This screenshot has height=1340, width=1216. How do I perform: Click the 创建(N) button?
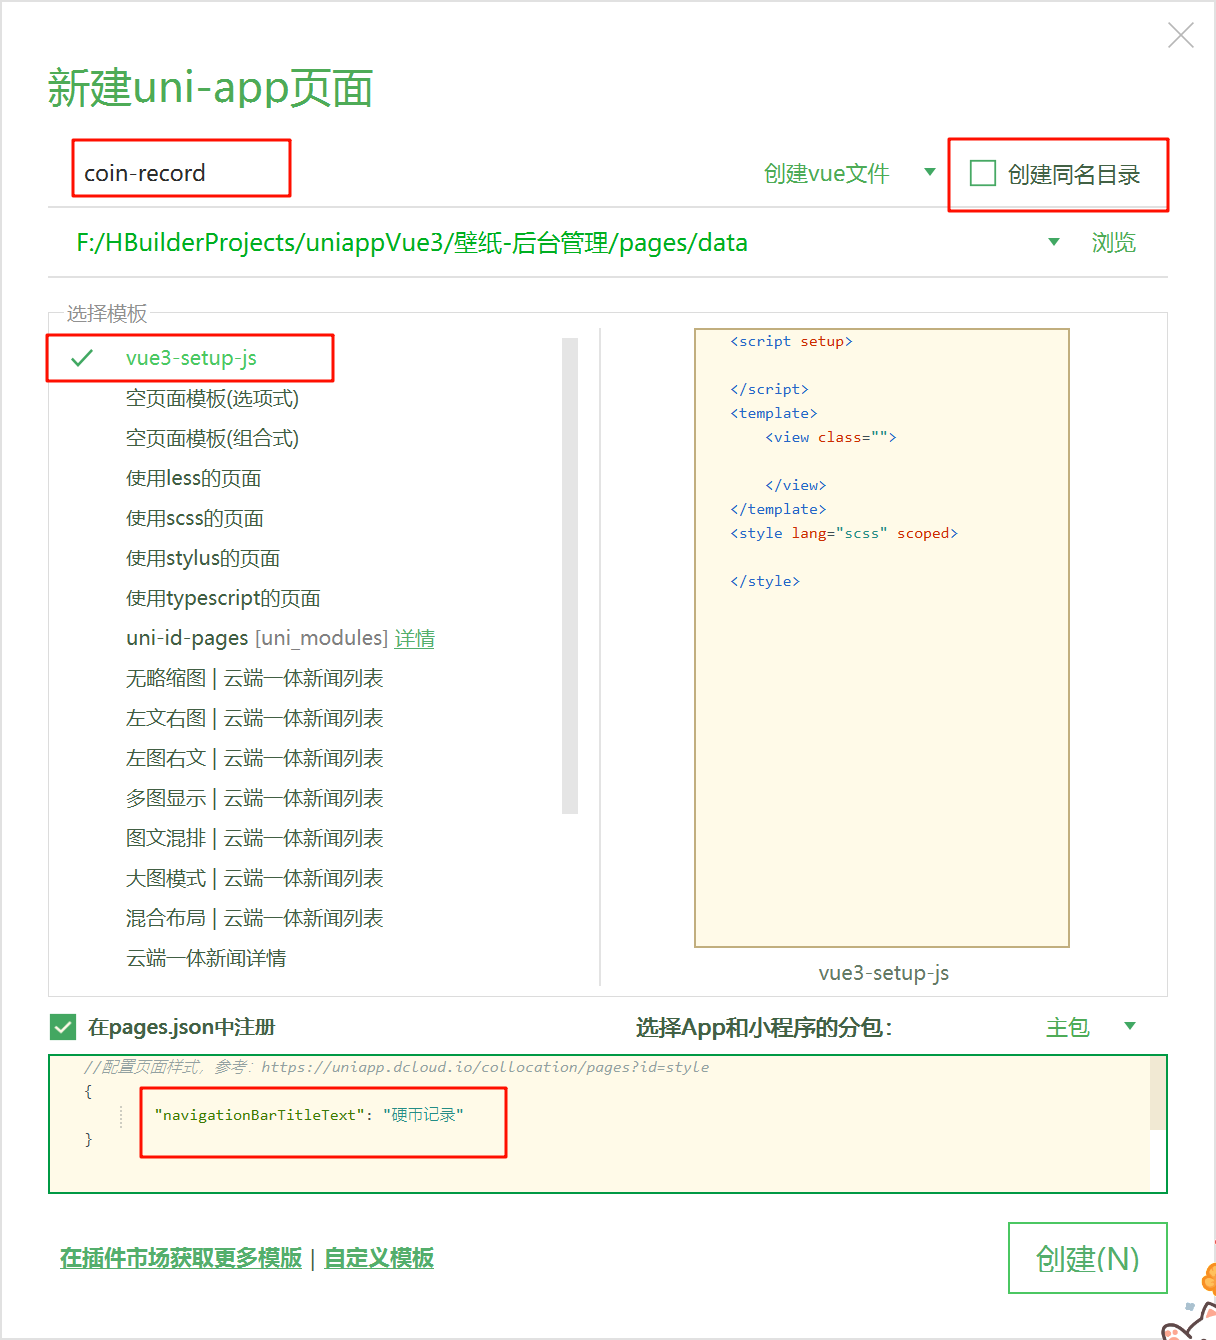[1088, 1258]
